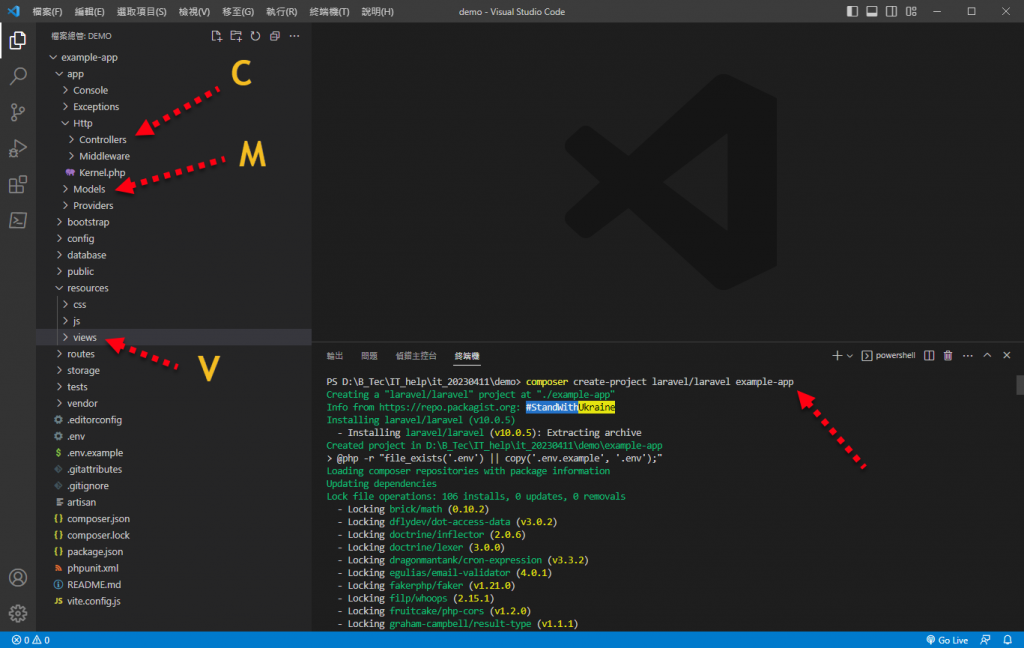1024x648 pixels.
Task: Open the 移至(G) menu
Action: pos(238,12)
